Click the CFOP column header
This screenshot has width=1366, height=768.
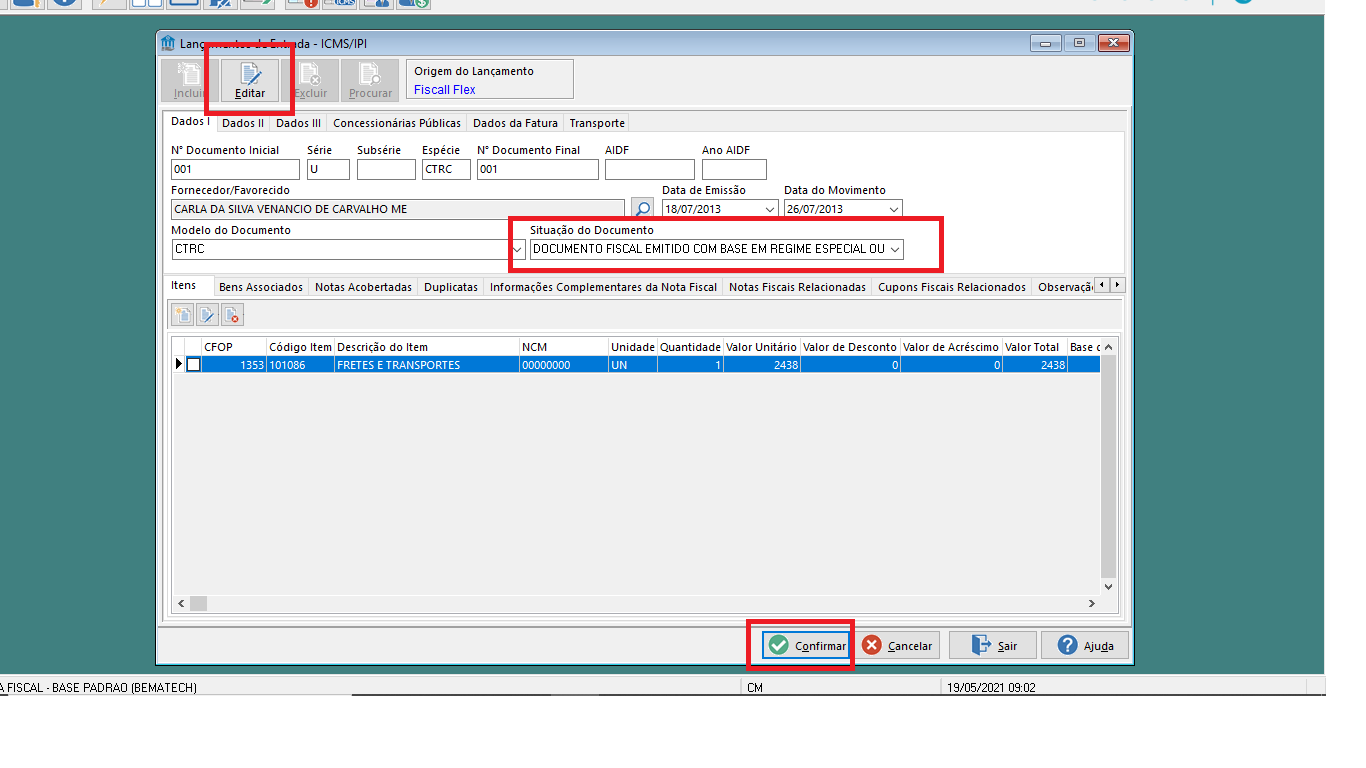coord(234,347)
